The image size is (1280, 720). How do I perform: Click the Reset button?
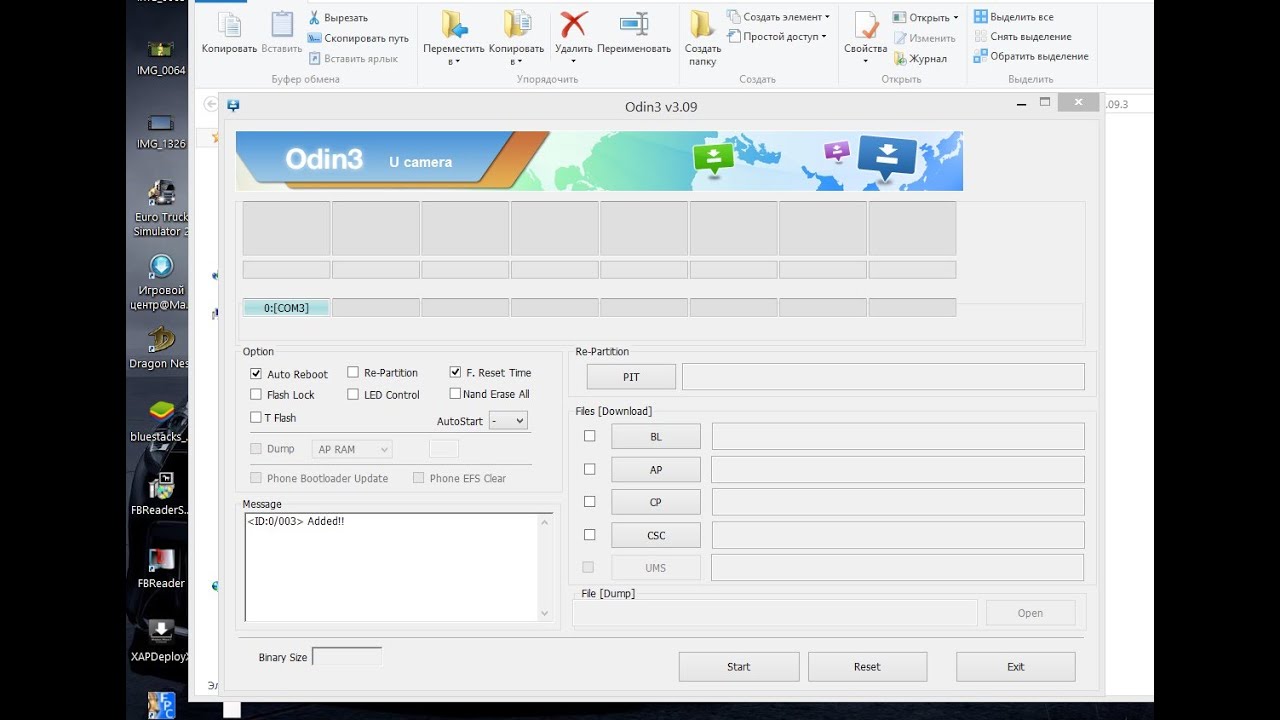tap(867, 667)
